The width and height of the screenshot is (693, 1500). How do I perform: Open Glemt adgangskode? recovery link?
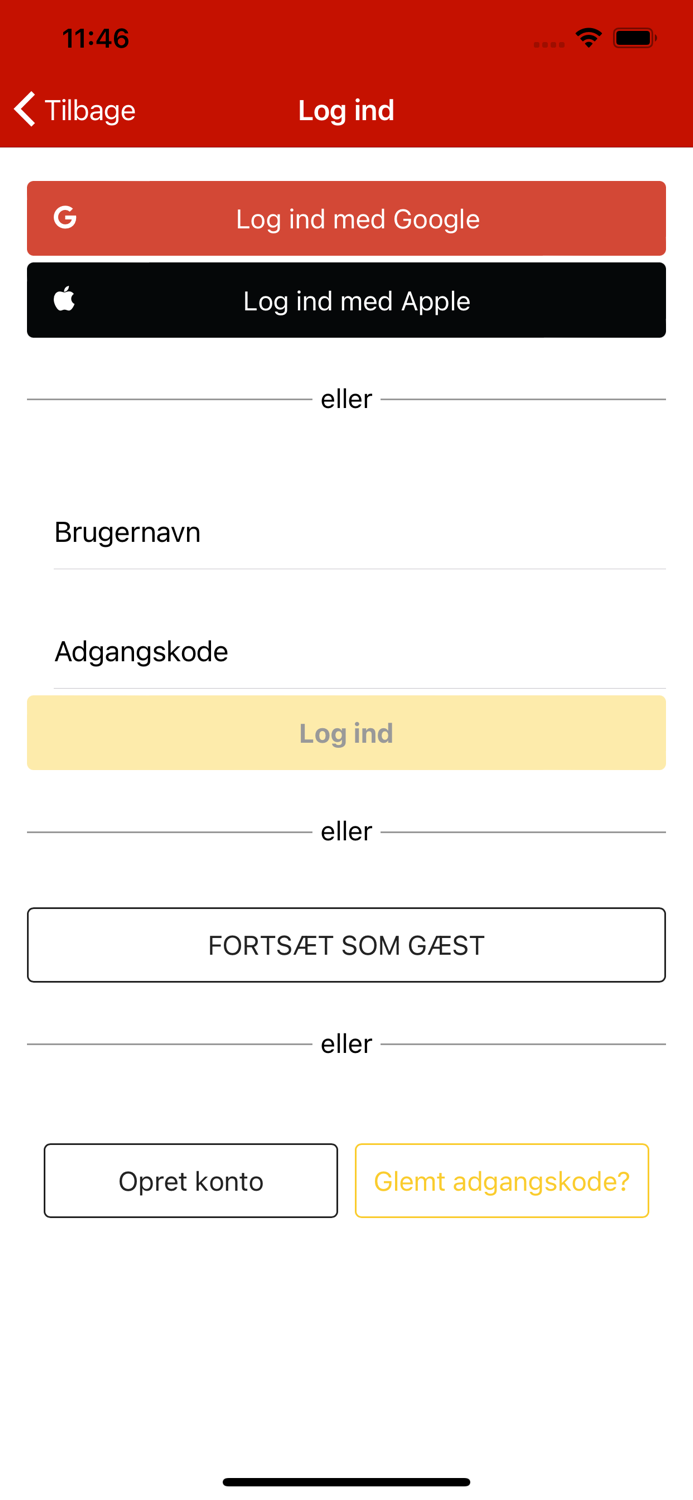point(502,1180)
